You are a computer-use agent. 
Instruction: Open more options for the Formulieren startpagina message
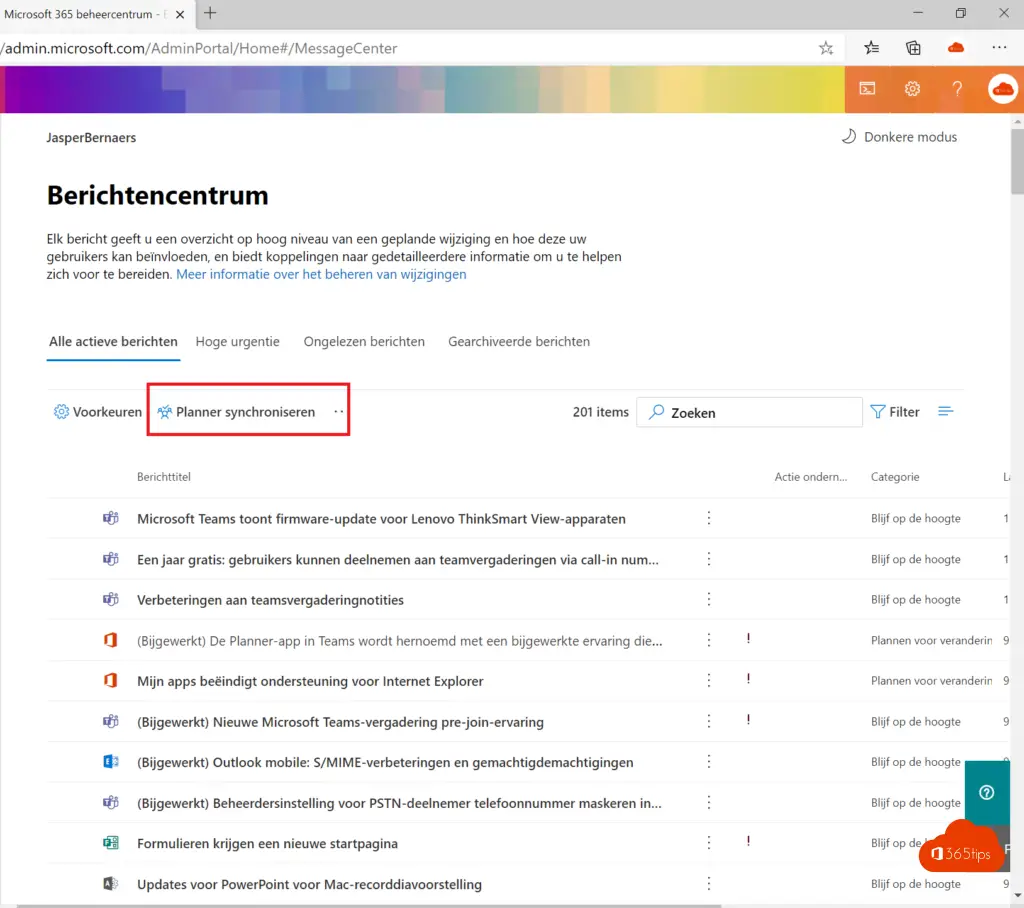(x=709, y=843)
